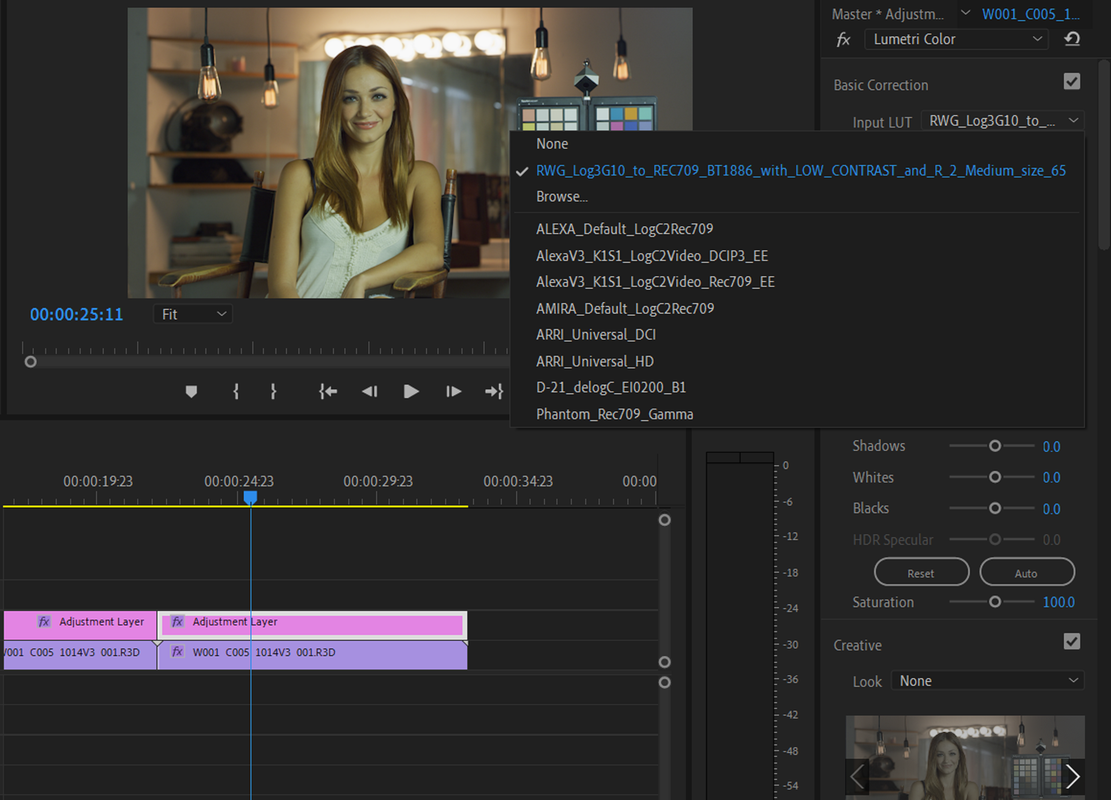Open the Master clip chevron menu
The width and height of the screenshot is (1111, 800).
click(965, 13)
